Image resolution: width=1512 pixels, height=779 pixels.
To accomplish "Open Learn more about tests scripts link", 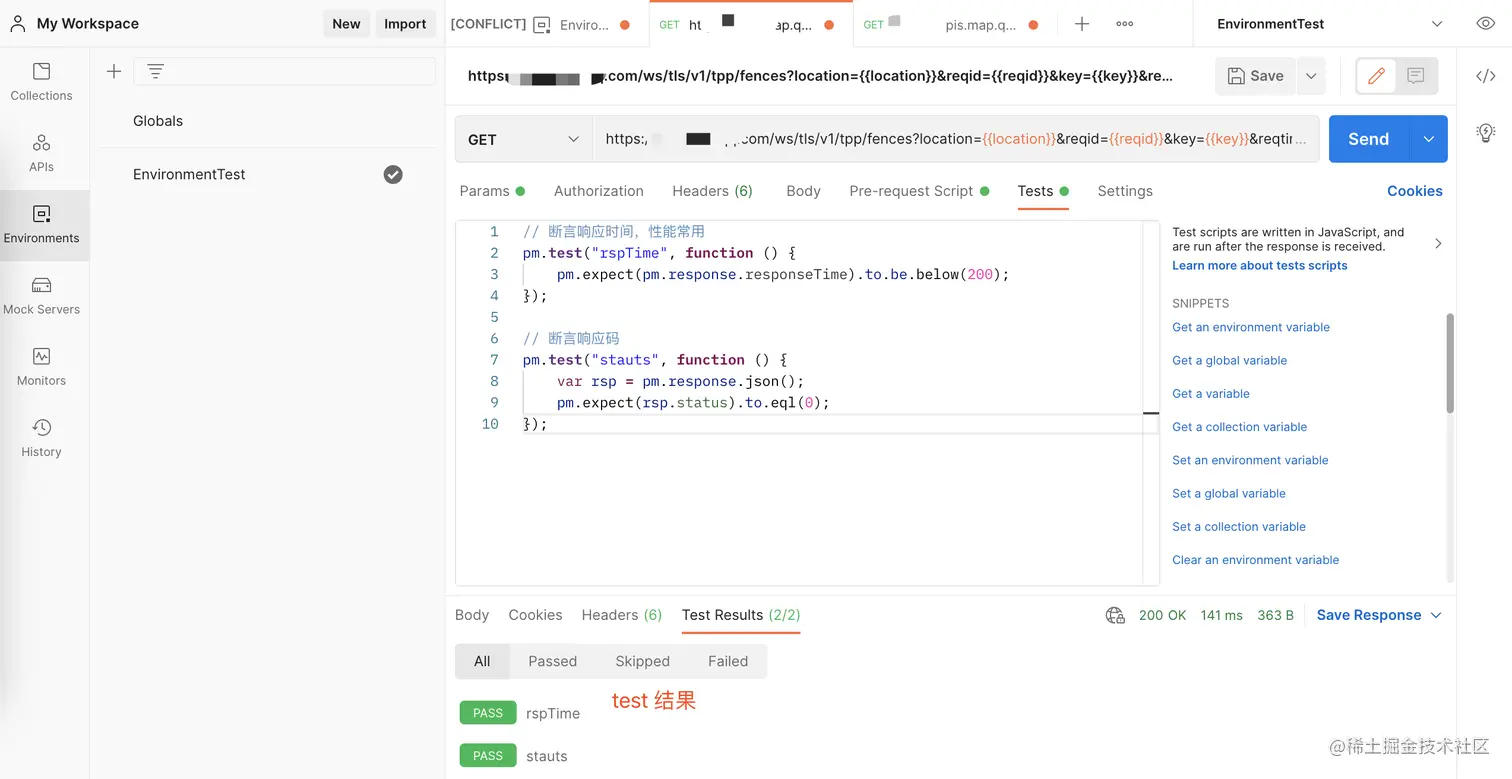I will (x=1259, y=265).
